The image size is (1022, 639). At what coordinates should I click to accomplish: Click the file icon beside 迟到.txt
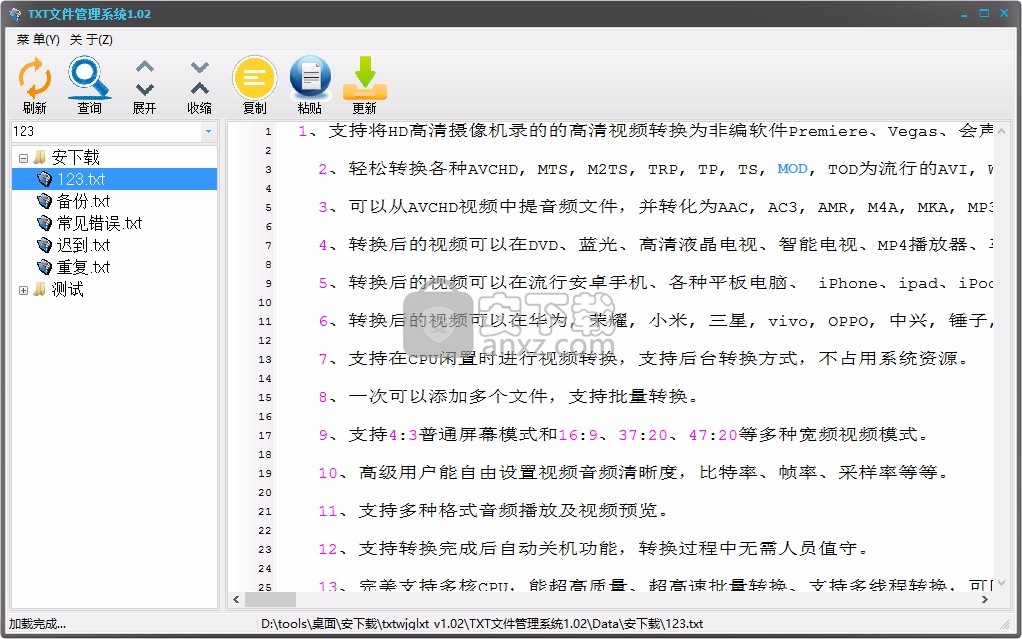click(x=44, y=245)
